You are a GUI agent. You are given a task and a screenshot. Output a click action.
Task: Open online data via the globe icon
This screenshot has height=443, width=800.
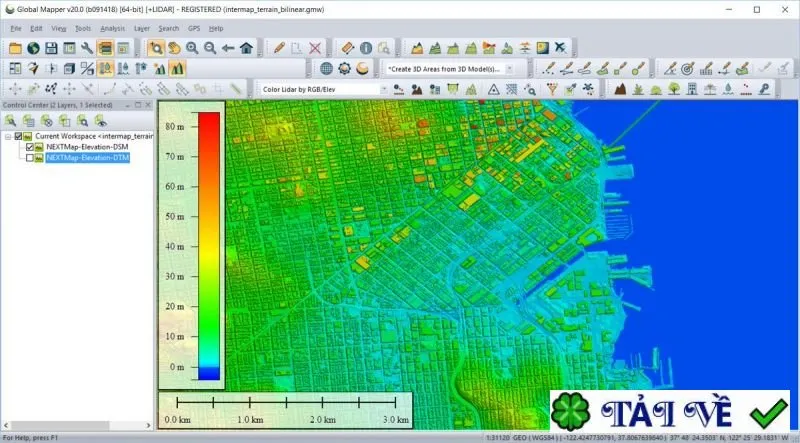[x=34, y=48]
